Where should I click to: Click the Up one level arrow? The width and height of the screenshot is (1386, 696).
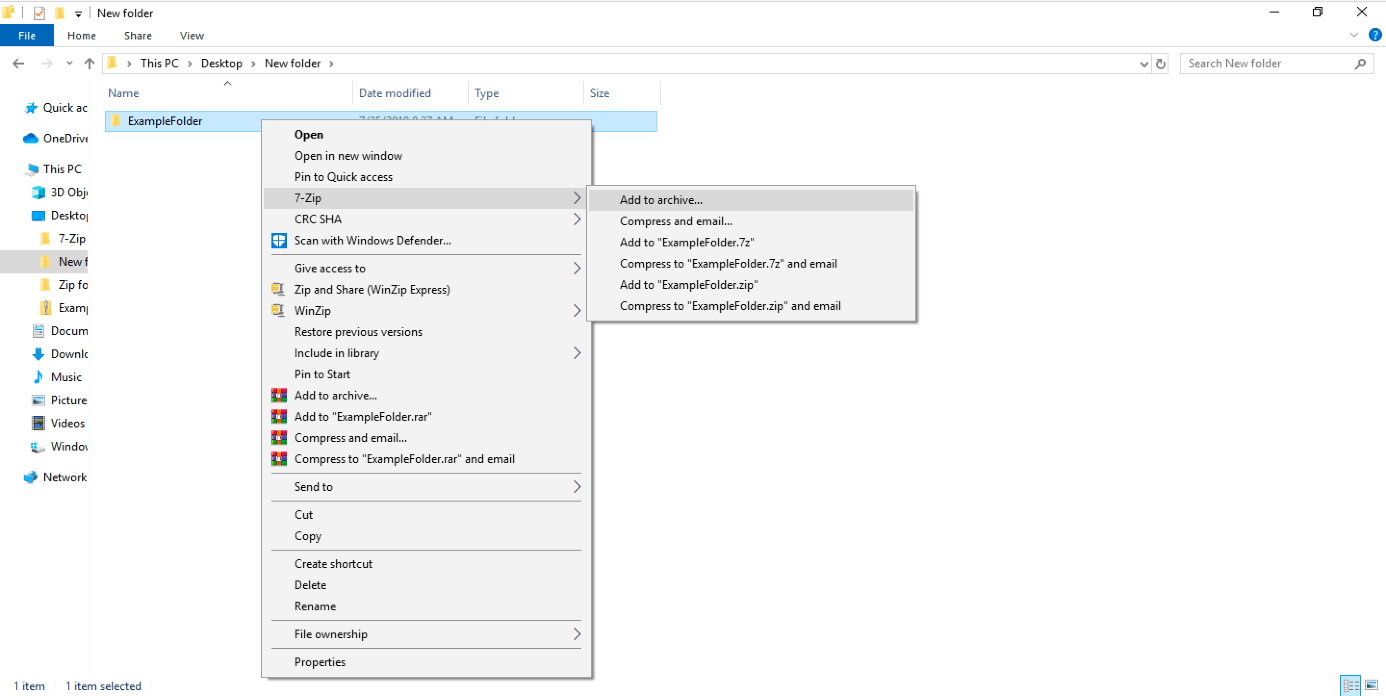(x=89, y=63)
